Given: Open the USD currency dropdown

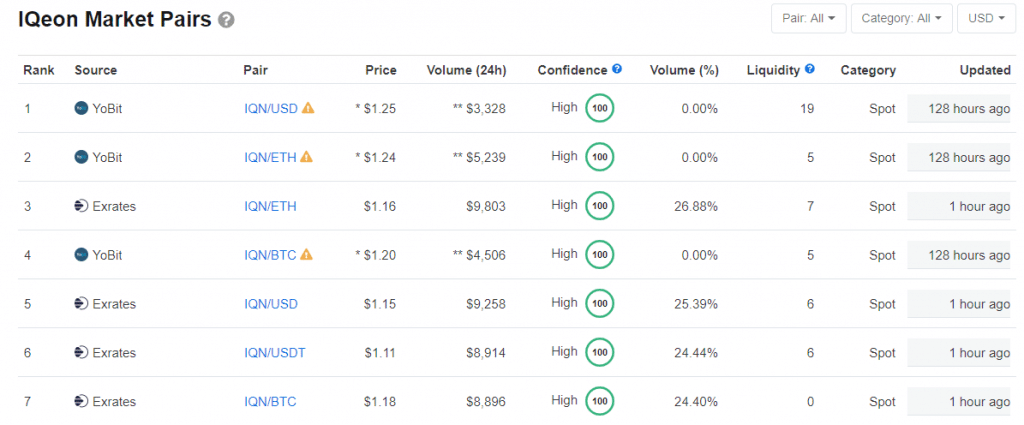Looking at the screenshot, I should click(x=986, y=18).
